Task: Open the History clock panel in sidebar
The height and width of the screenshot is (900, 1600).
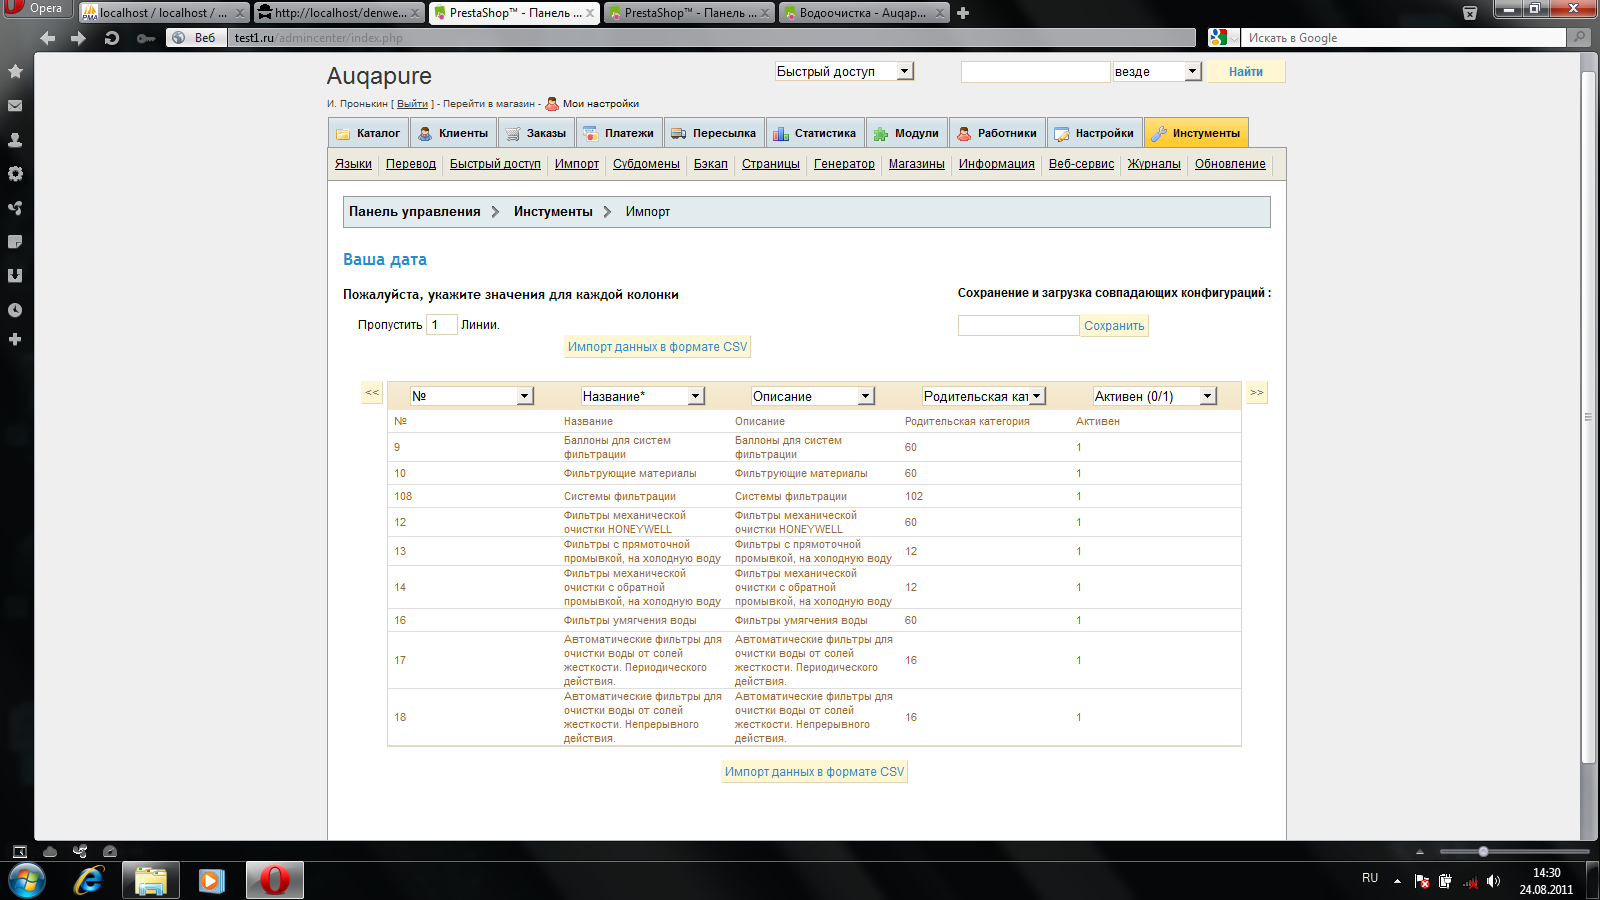Action: point(15,310)
